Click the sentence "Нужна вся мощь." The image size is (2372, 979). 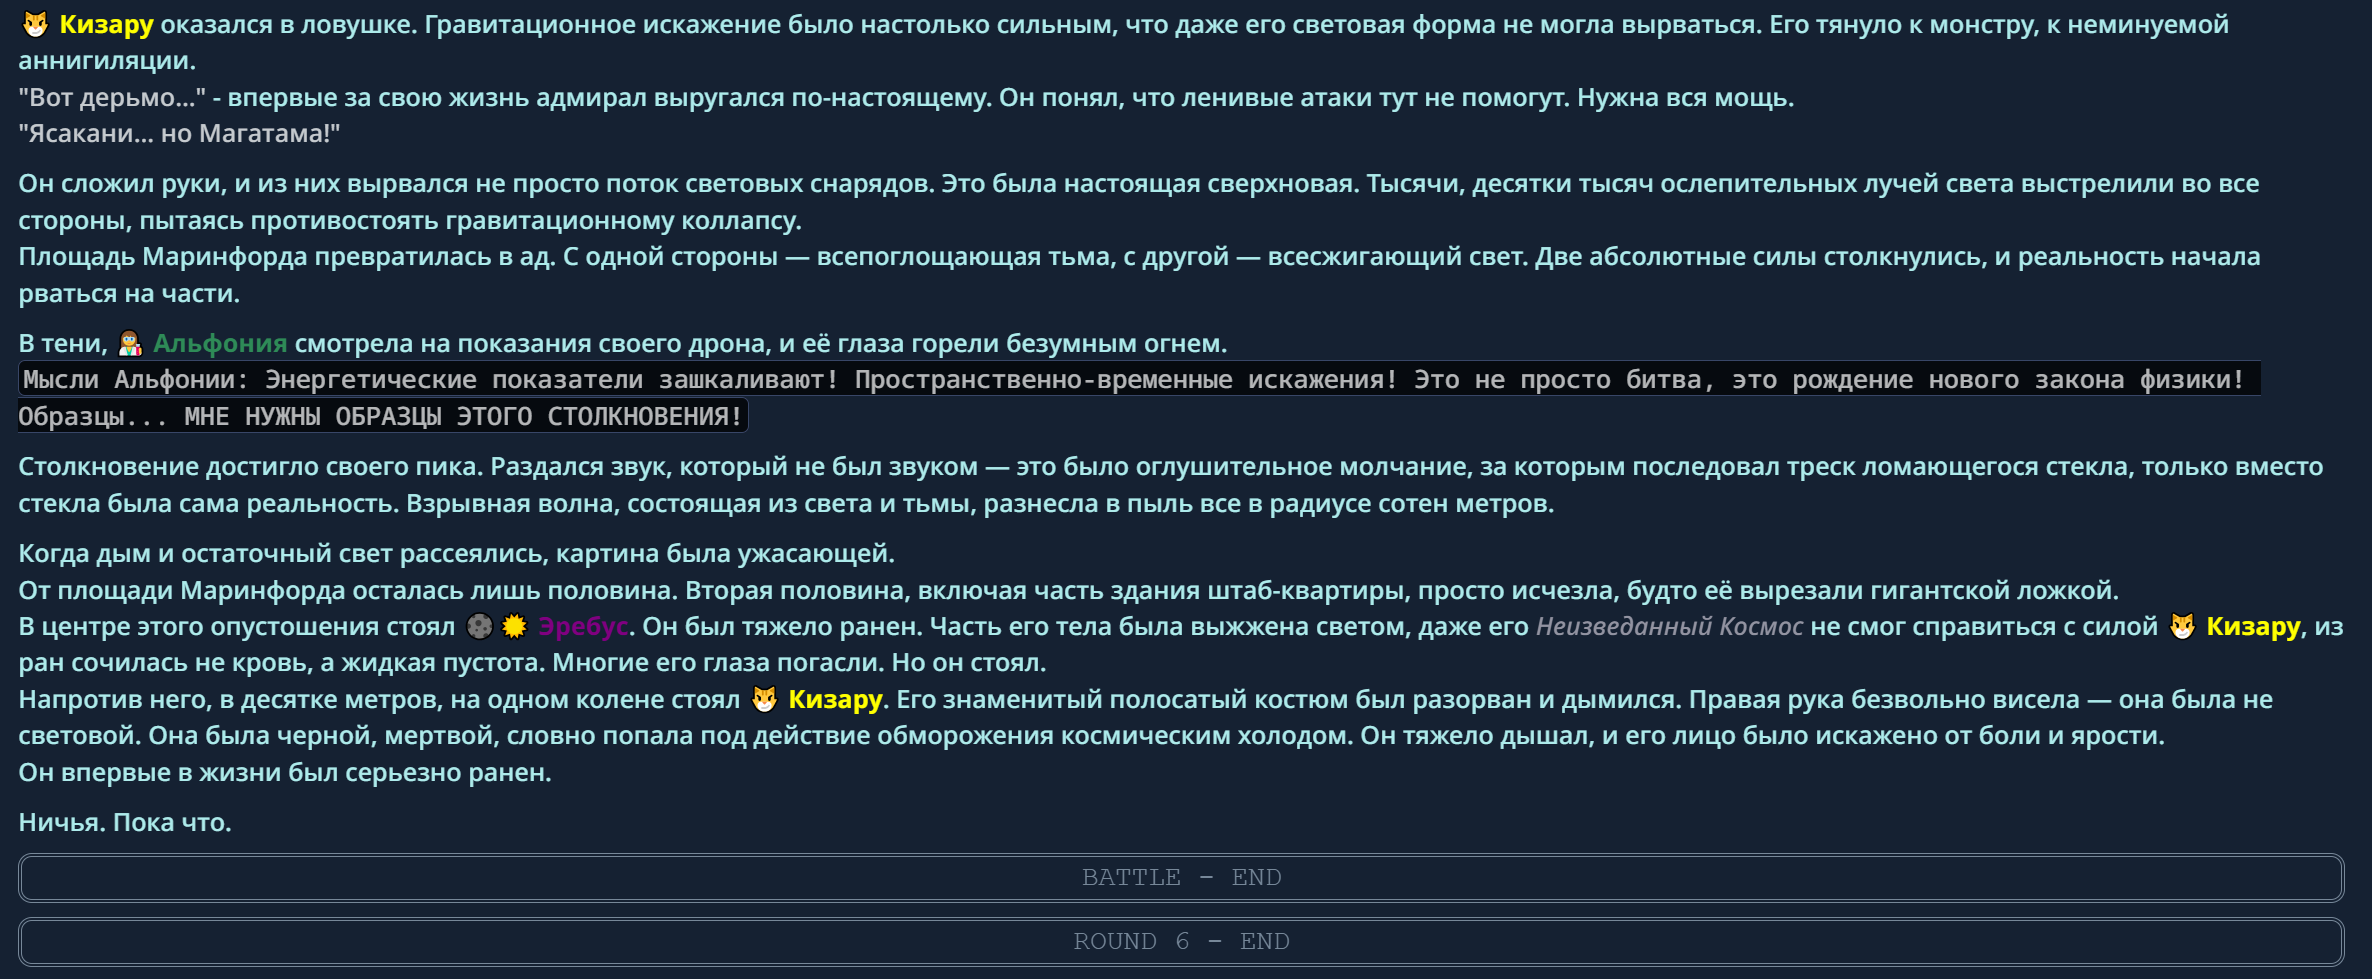coord(1686,97)
